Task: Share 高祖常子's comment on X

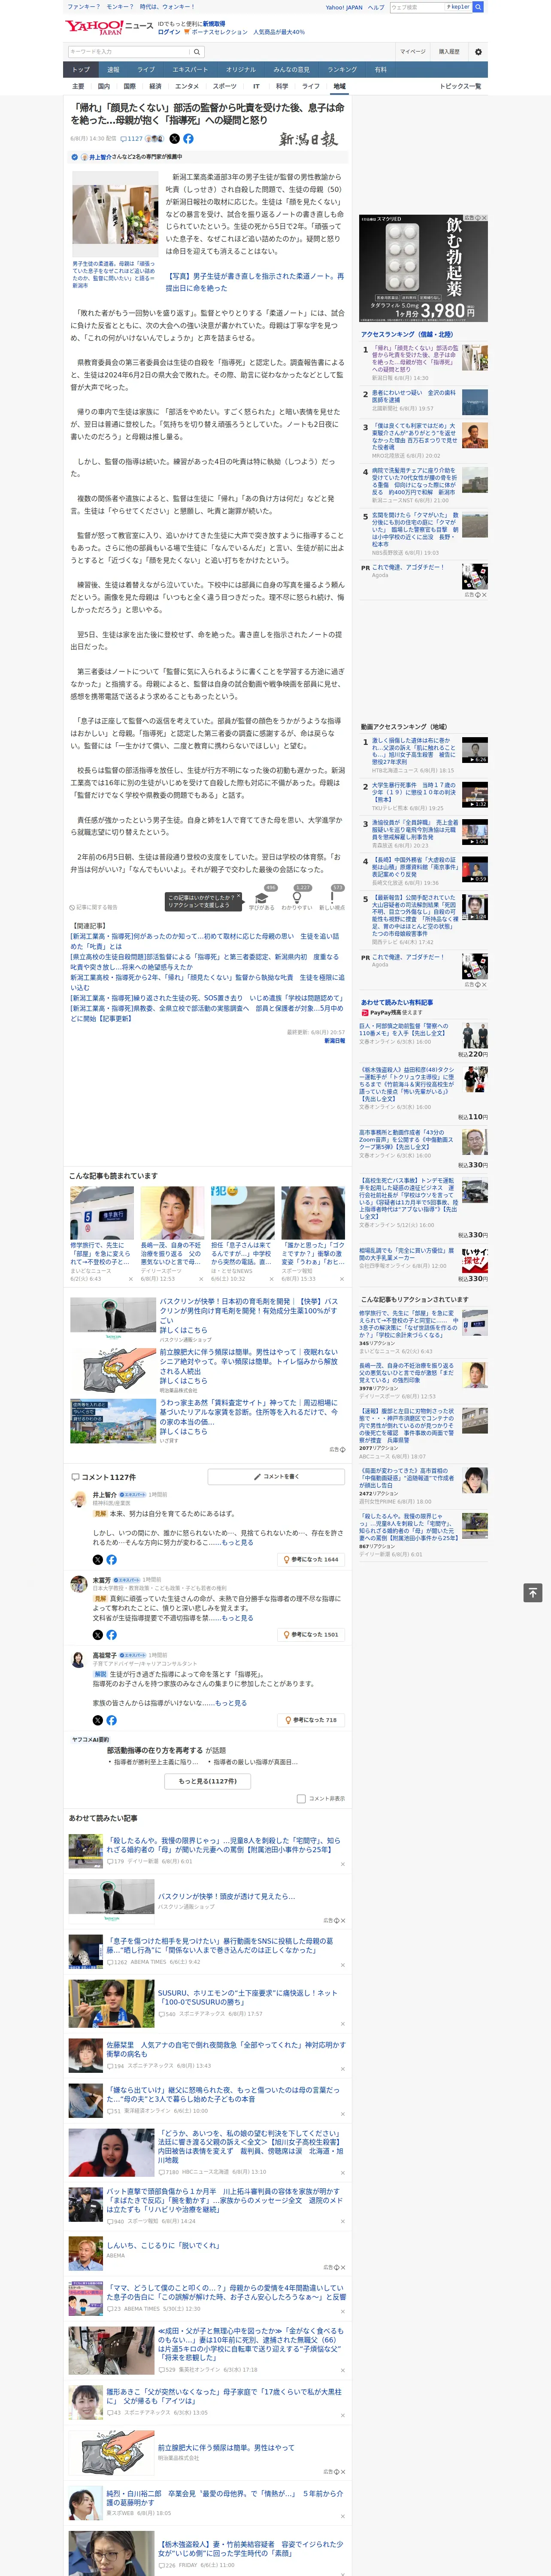Action: click(x=97, y=1720)
